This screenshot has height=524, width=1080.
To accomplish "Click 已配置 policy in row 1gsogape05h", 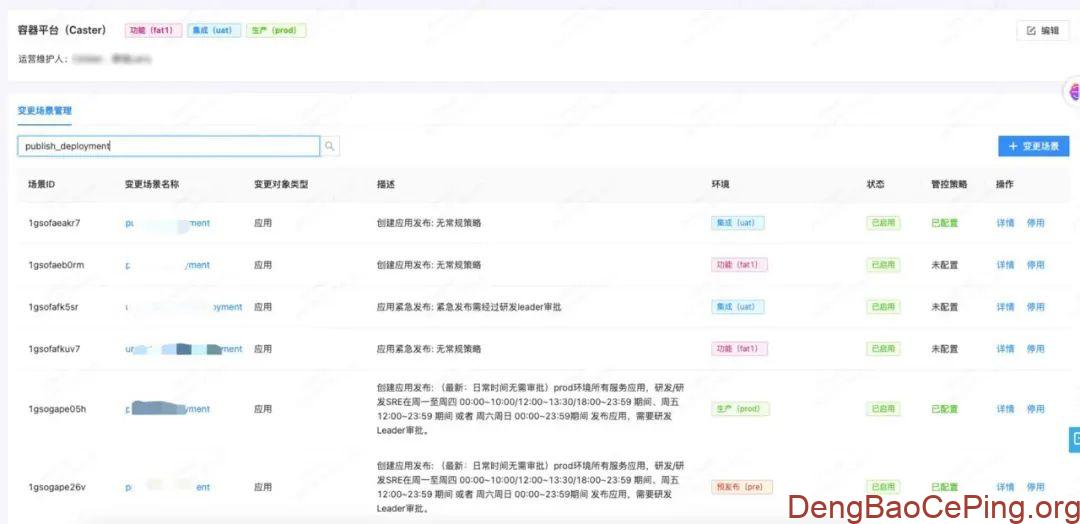I will [944, 409].
